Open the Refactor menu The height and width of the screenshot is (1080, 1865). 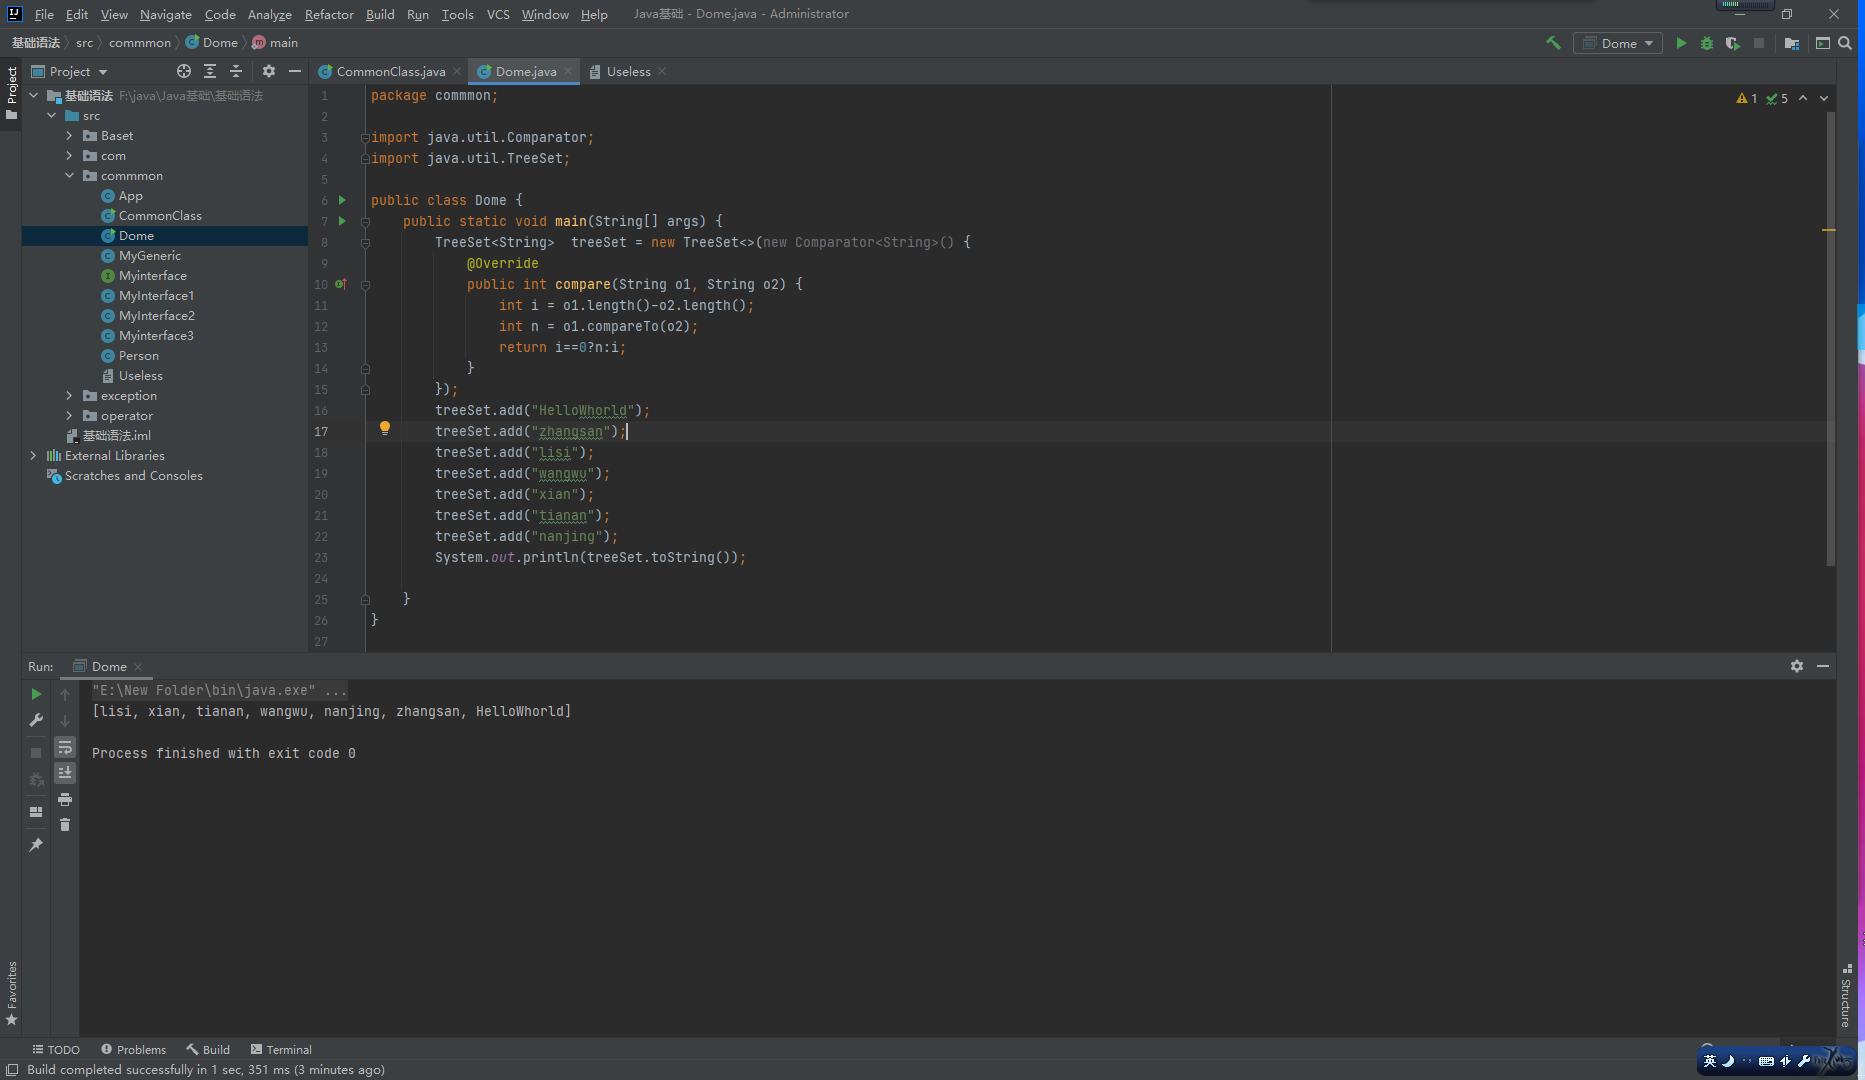pos(329,14)
